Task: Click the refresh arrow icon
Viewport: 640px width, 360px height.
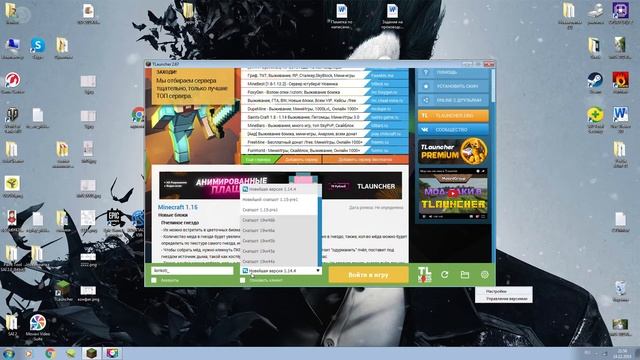Action: (444, 275)
